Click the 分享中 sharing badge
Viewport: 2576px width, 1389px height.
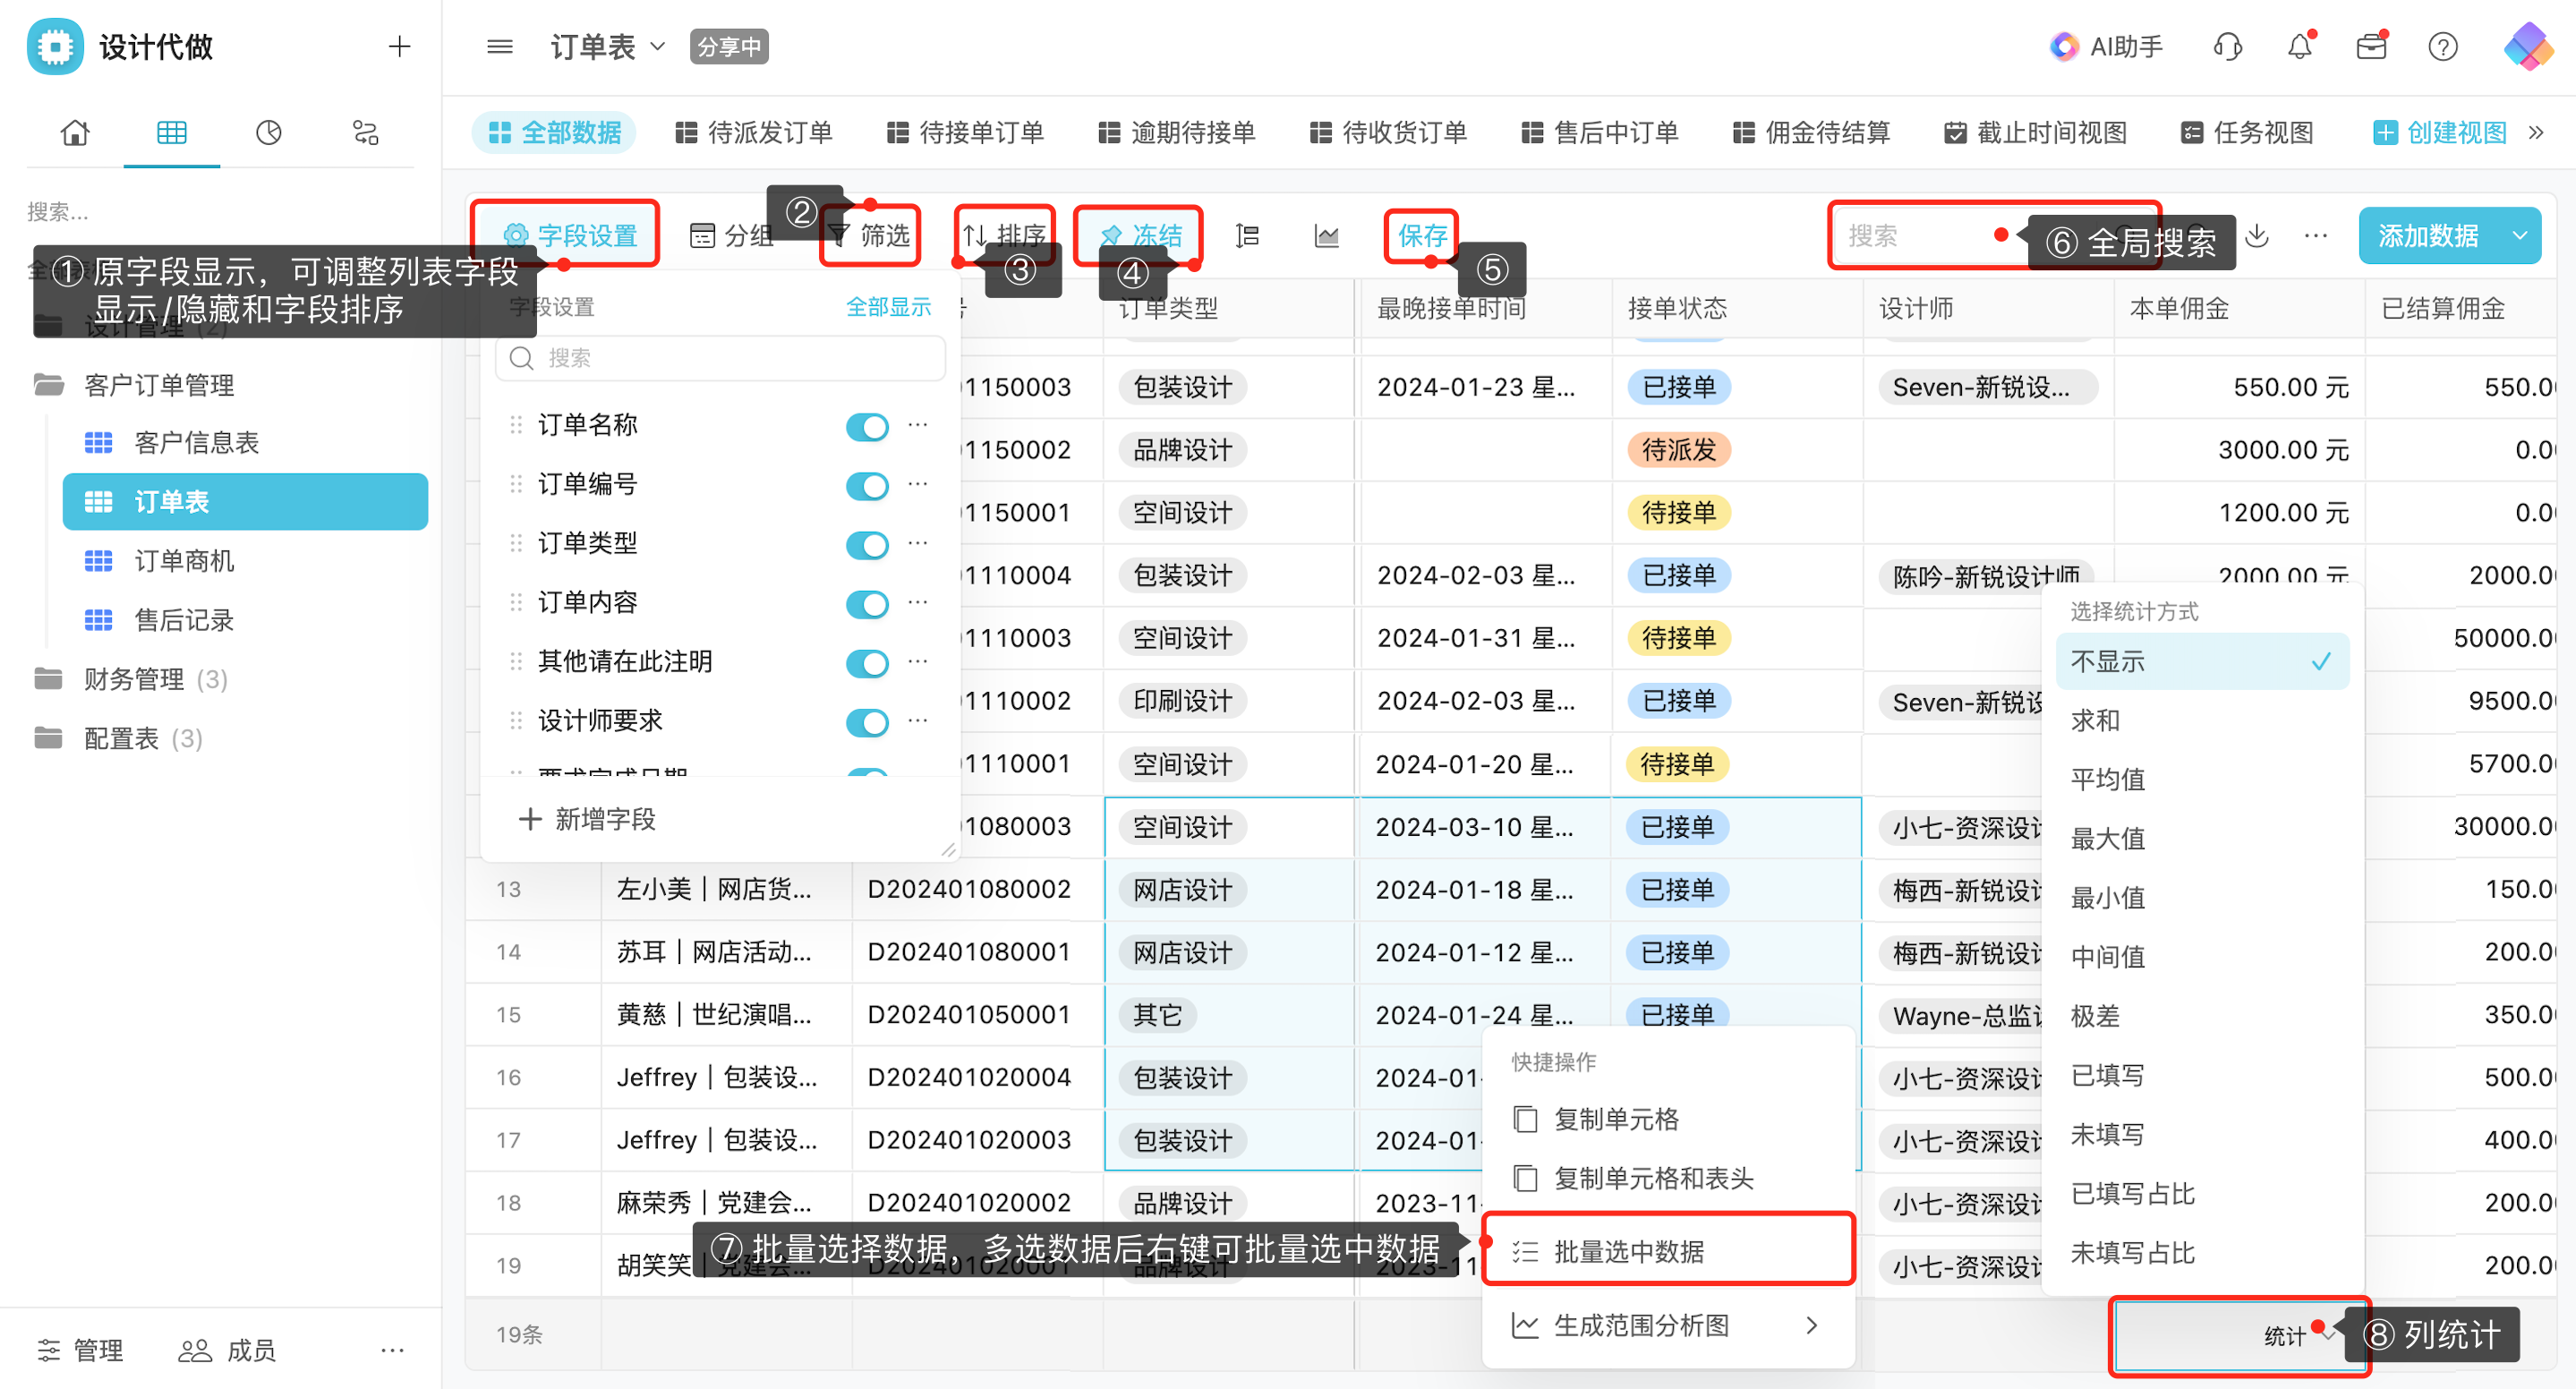728,46
